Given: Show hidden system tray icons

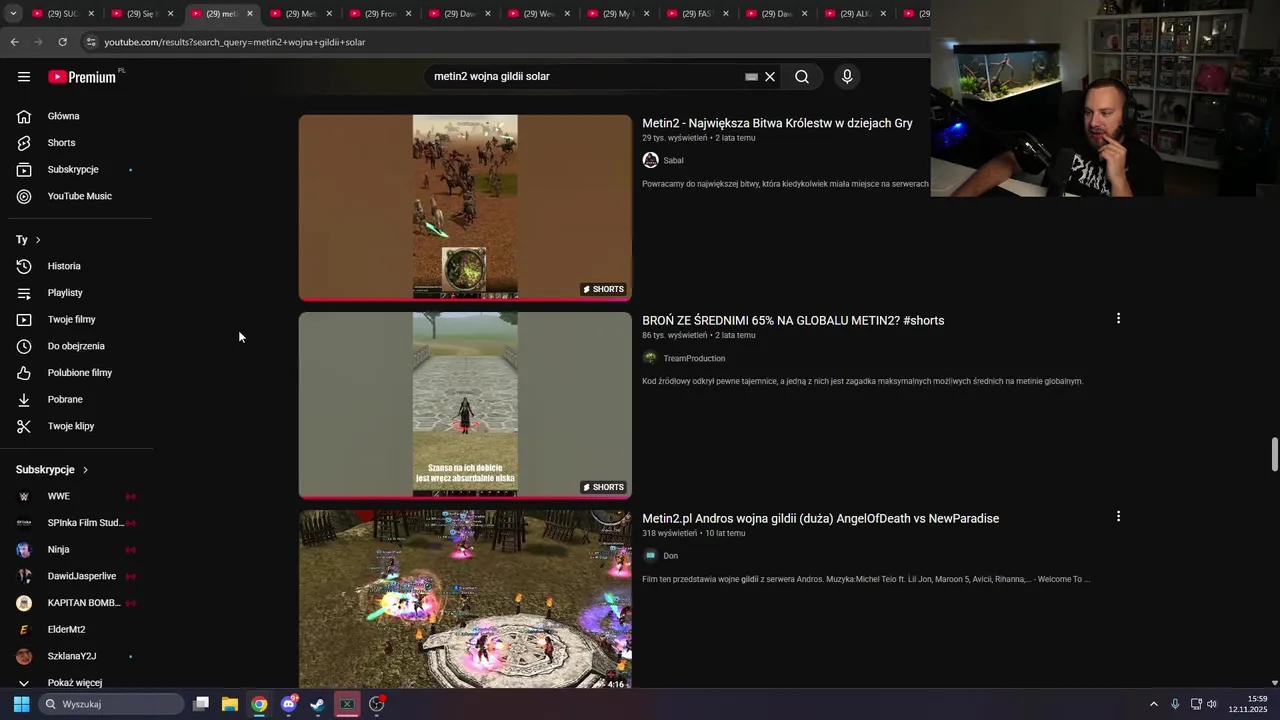Looking at the screenshot, I should [1154, 704].
